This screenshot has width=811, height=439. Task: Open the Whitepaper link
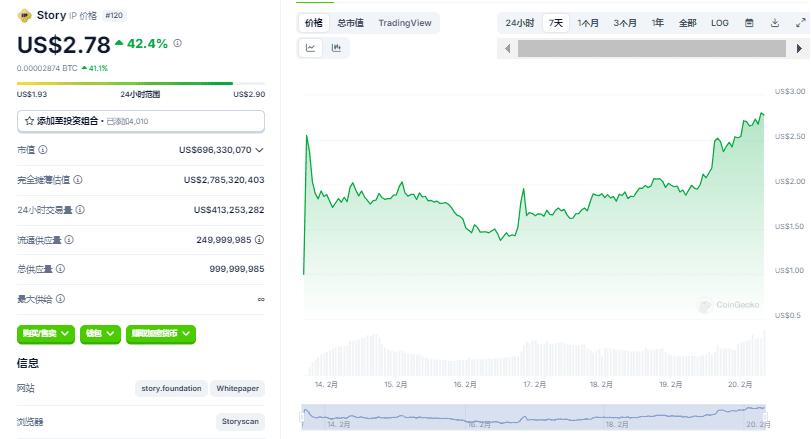pos(237,388)
